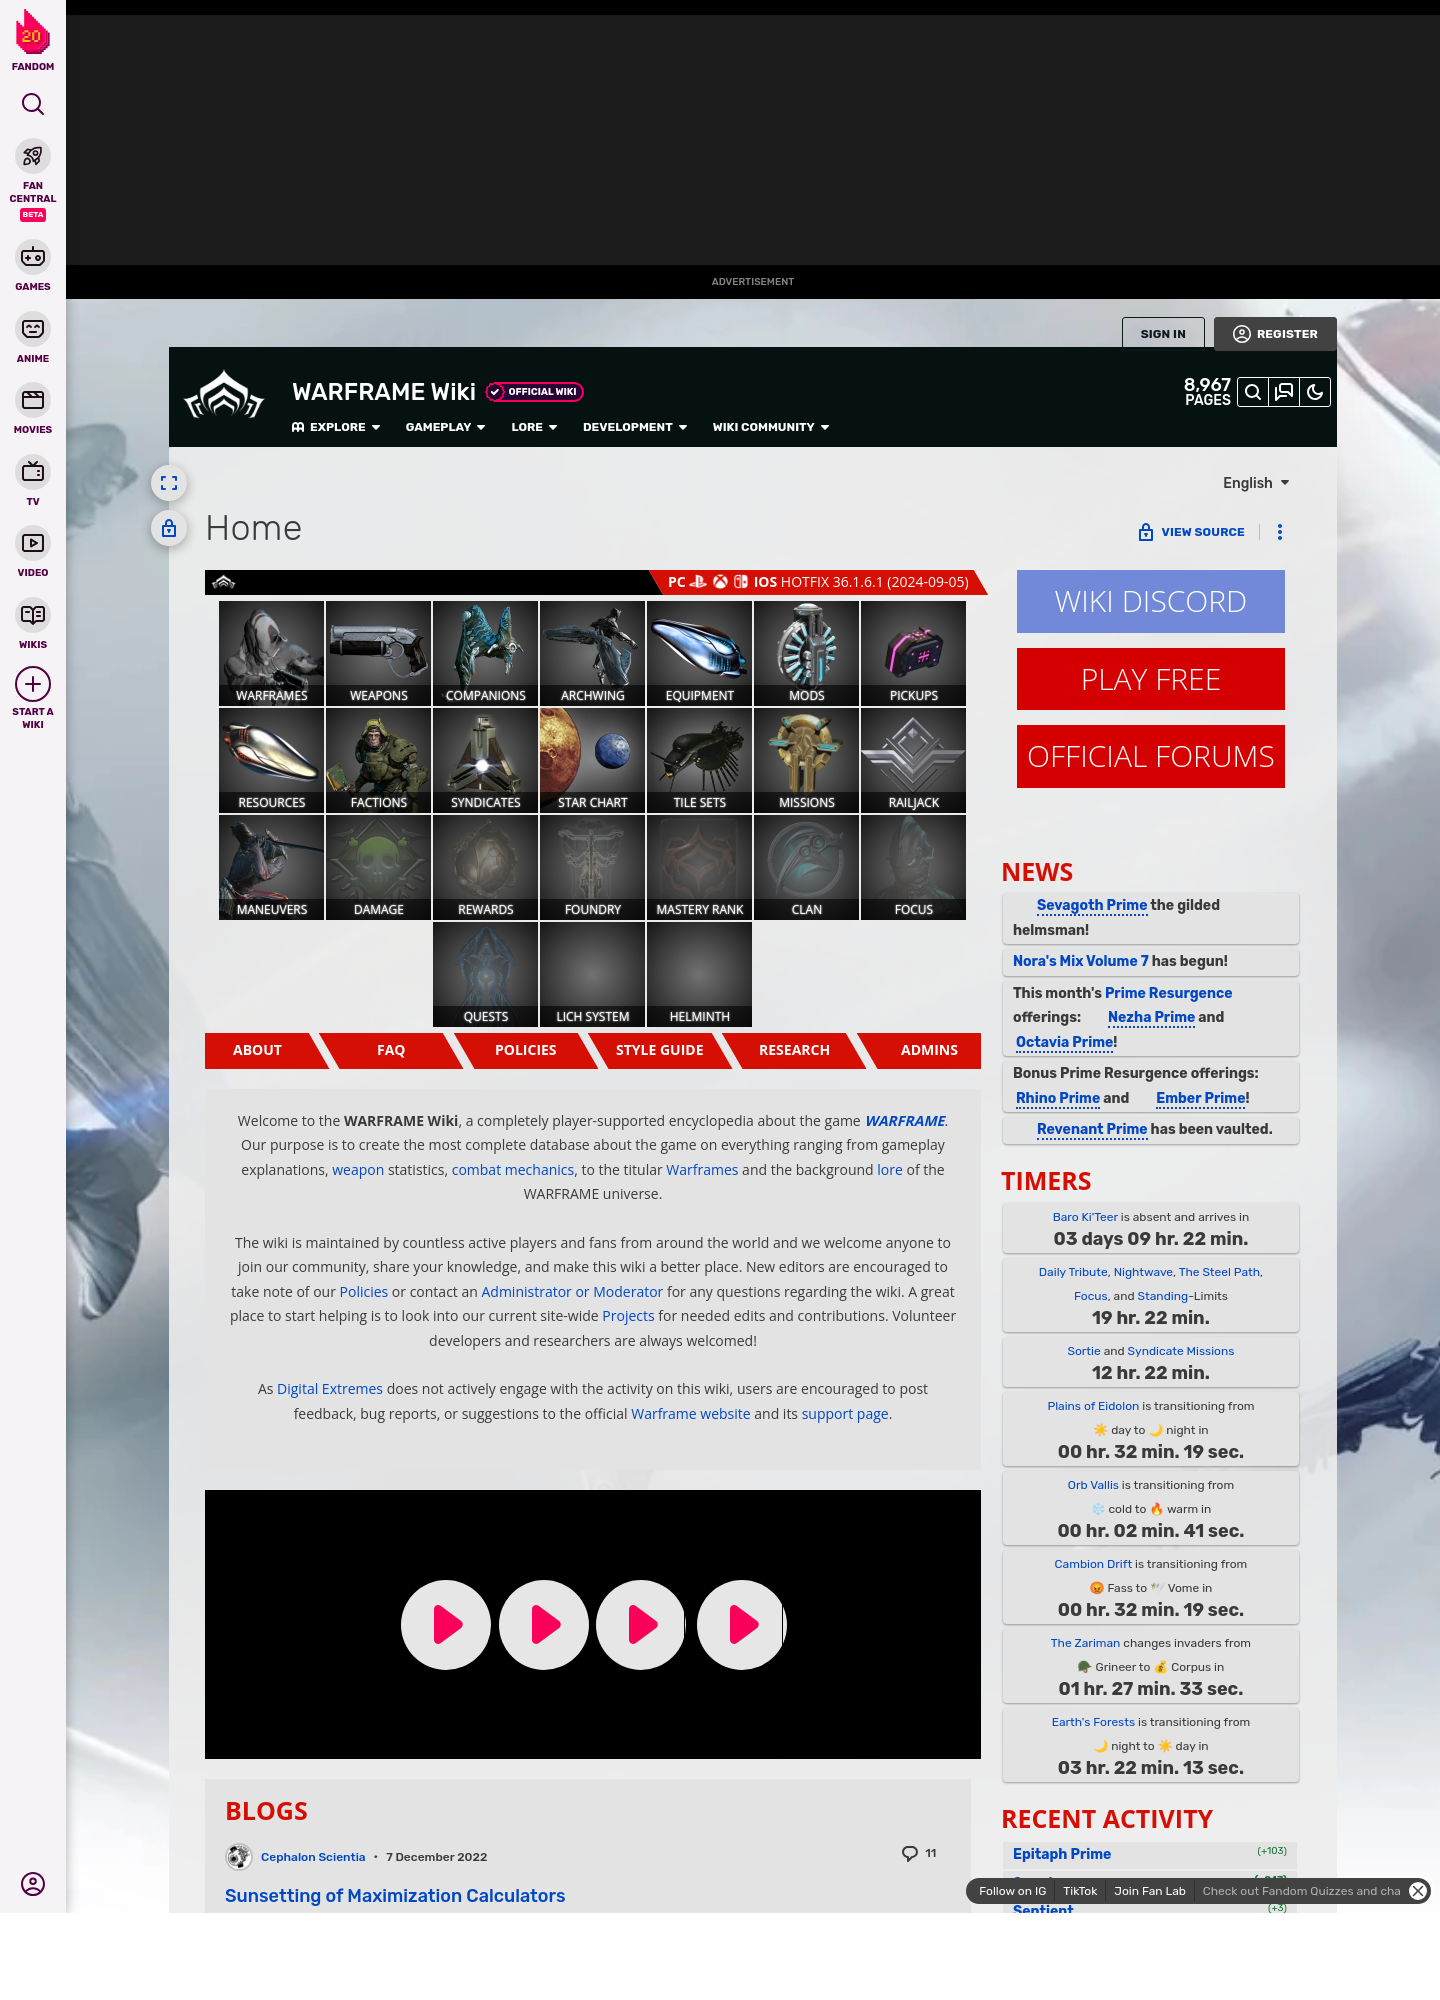Click the sidebar search magnifier icon

click(33, 104)
